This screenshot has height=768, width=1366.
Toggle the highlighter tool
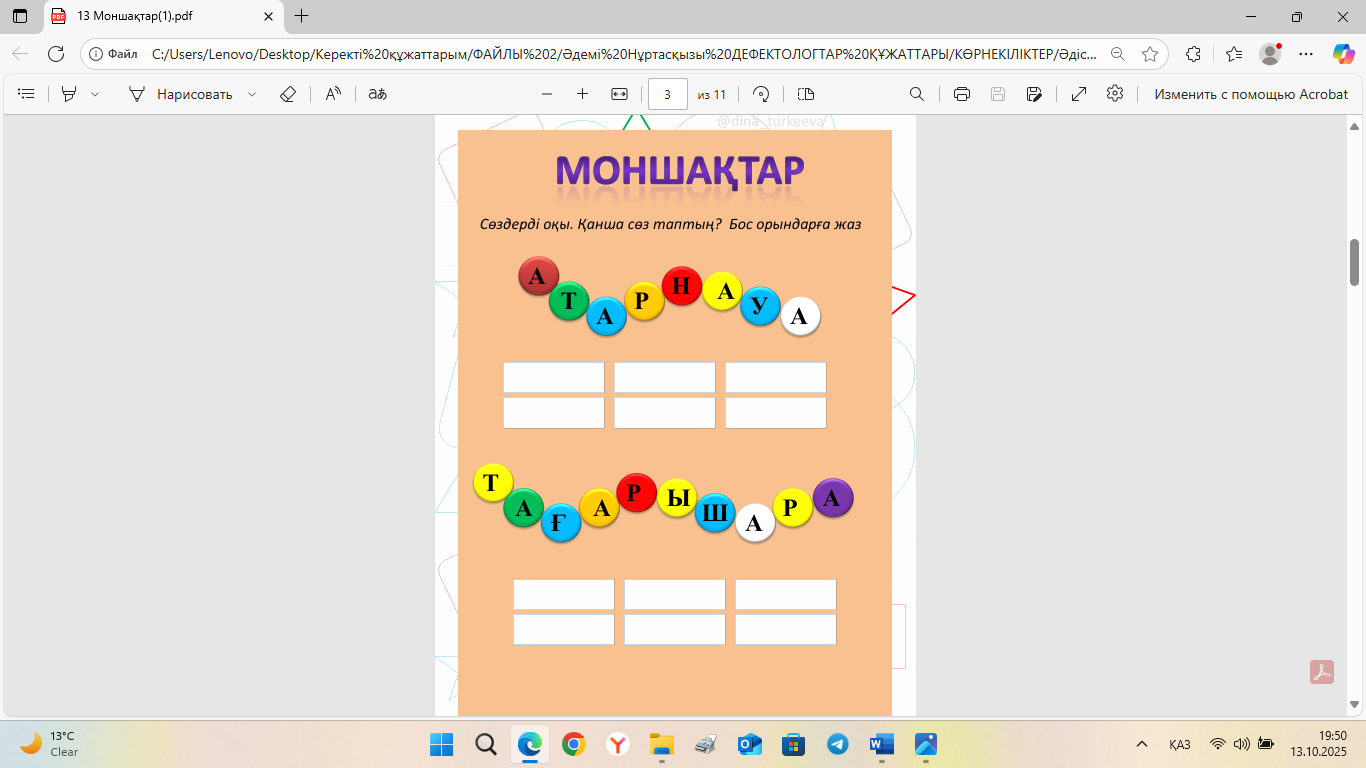click(x=69, y=94)
